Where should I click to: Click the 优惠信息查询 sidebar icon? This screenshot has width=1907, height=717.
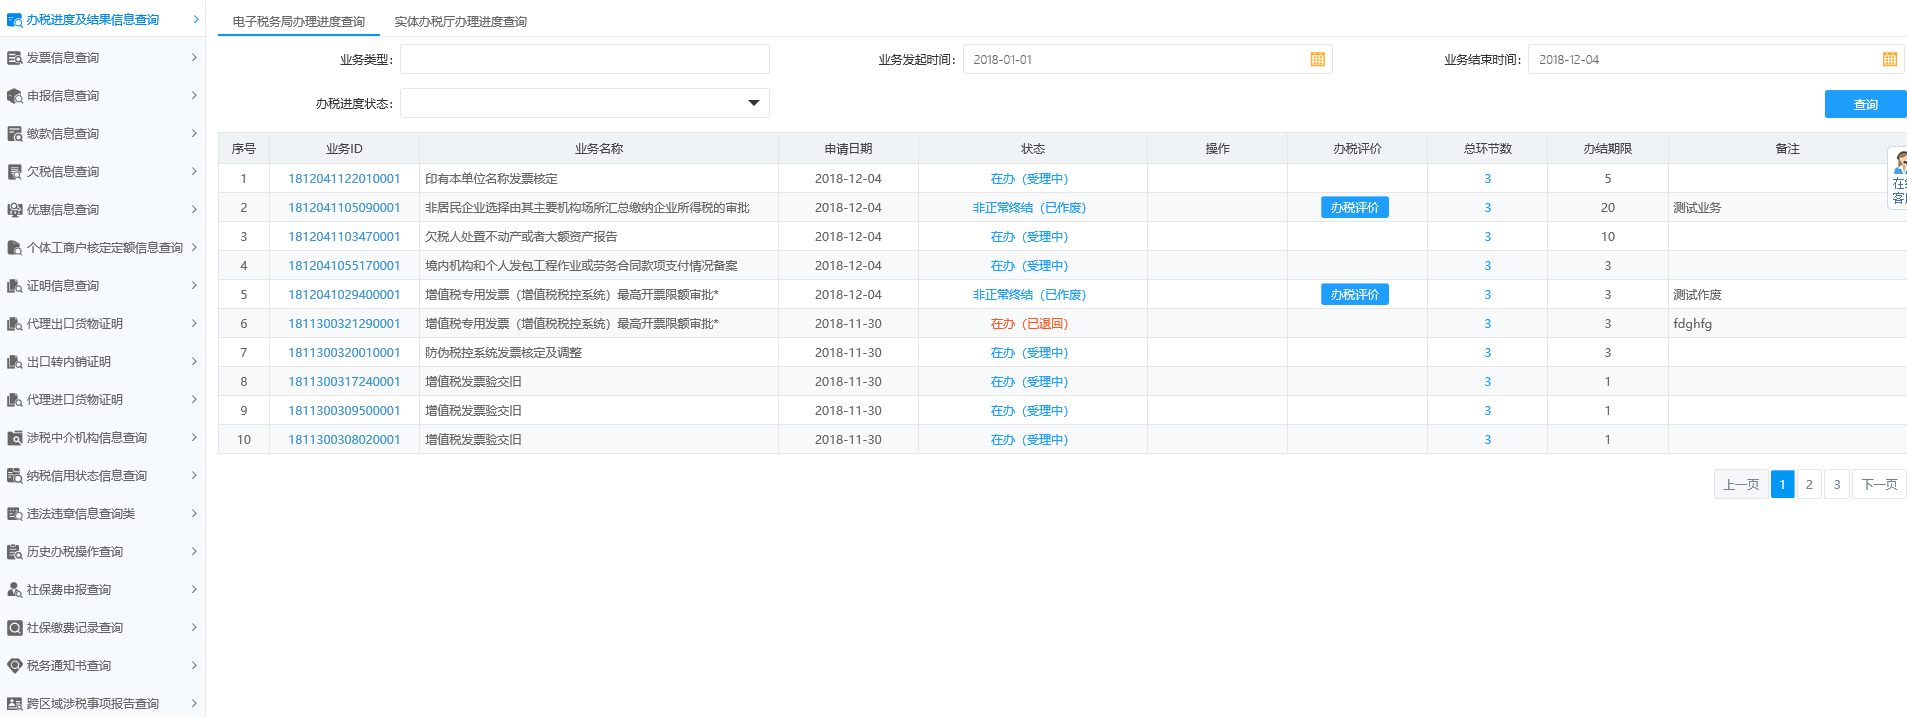pyautogui.click(x=14, y=210)
